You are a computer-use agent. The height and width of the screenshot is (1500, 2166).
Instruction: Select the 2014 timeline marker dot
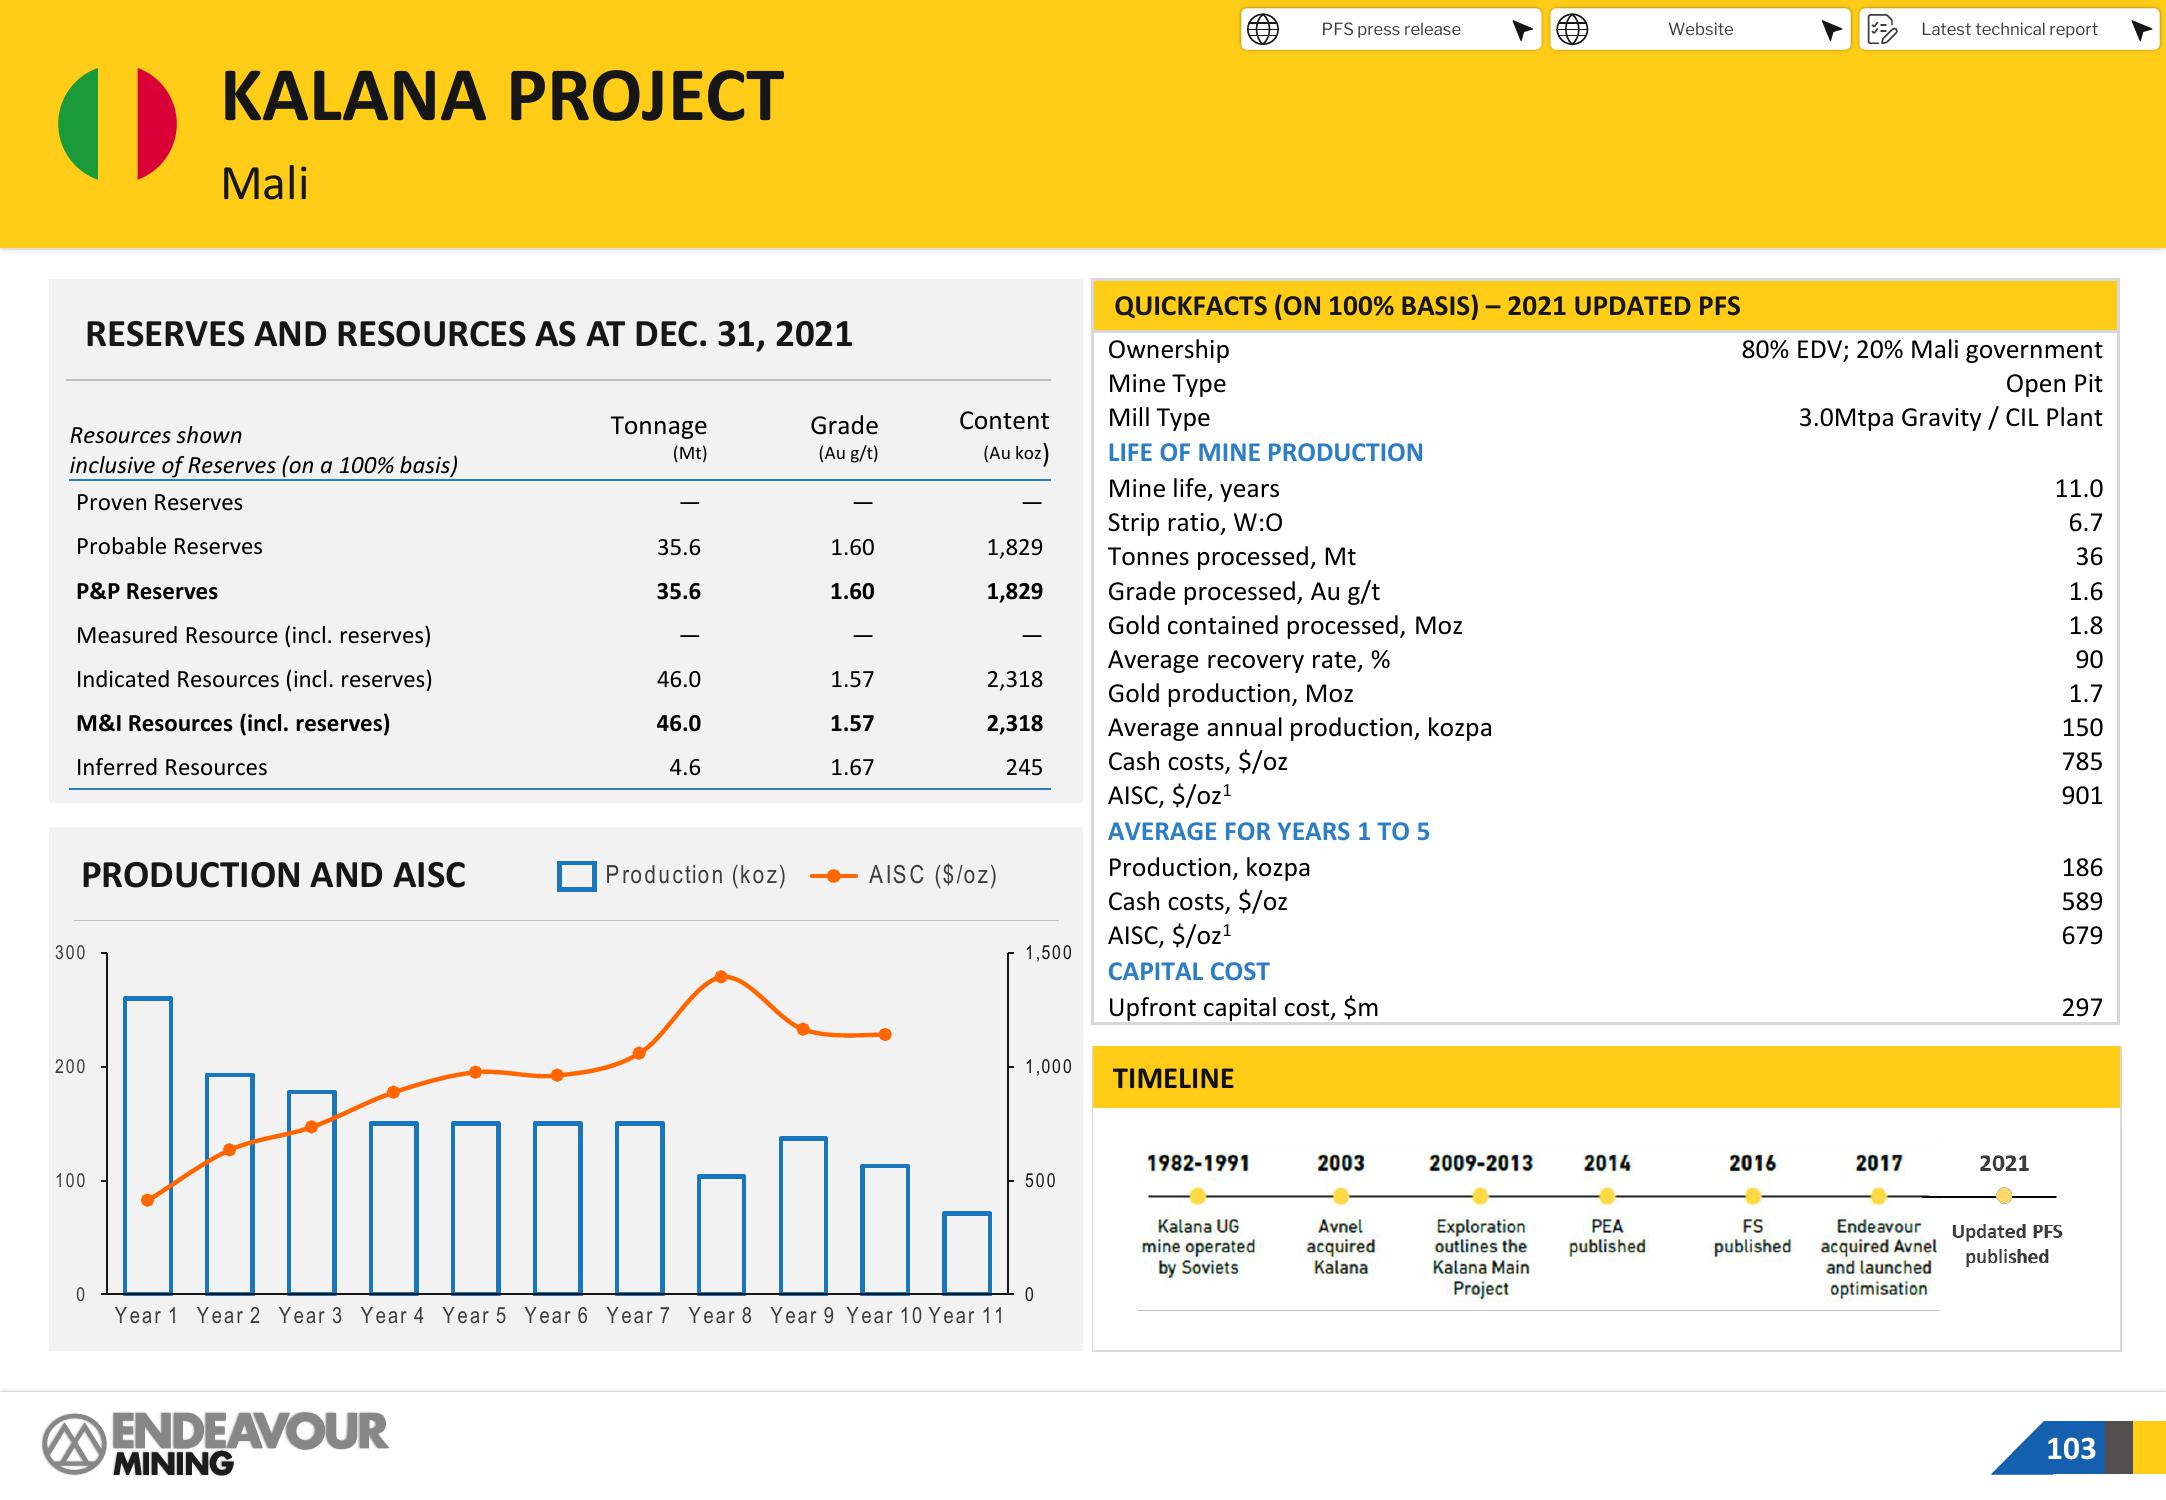pos(1607,1196)
